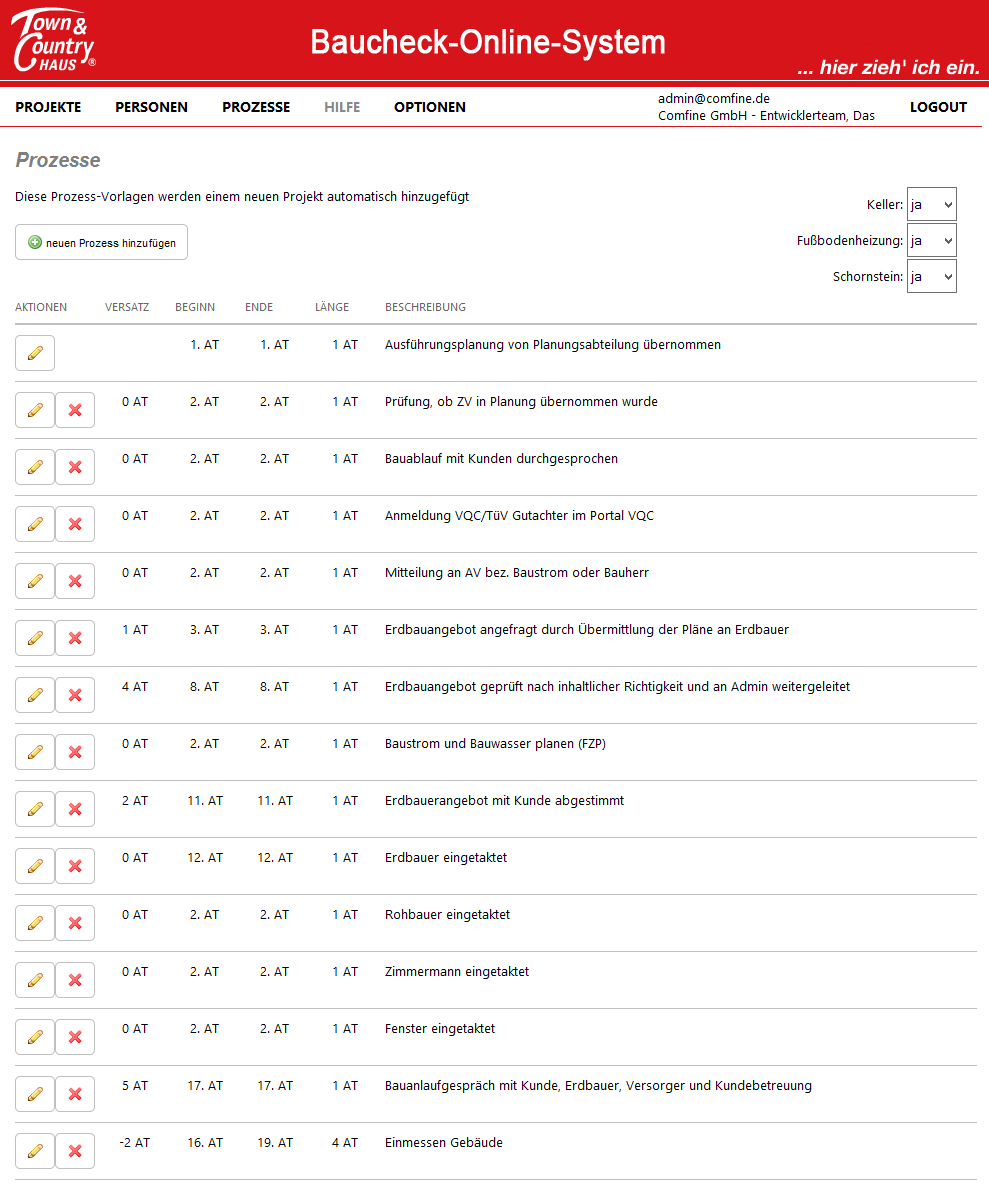Open the Keller dropdown

(932, 204)
